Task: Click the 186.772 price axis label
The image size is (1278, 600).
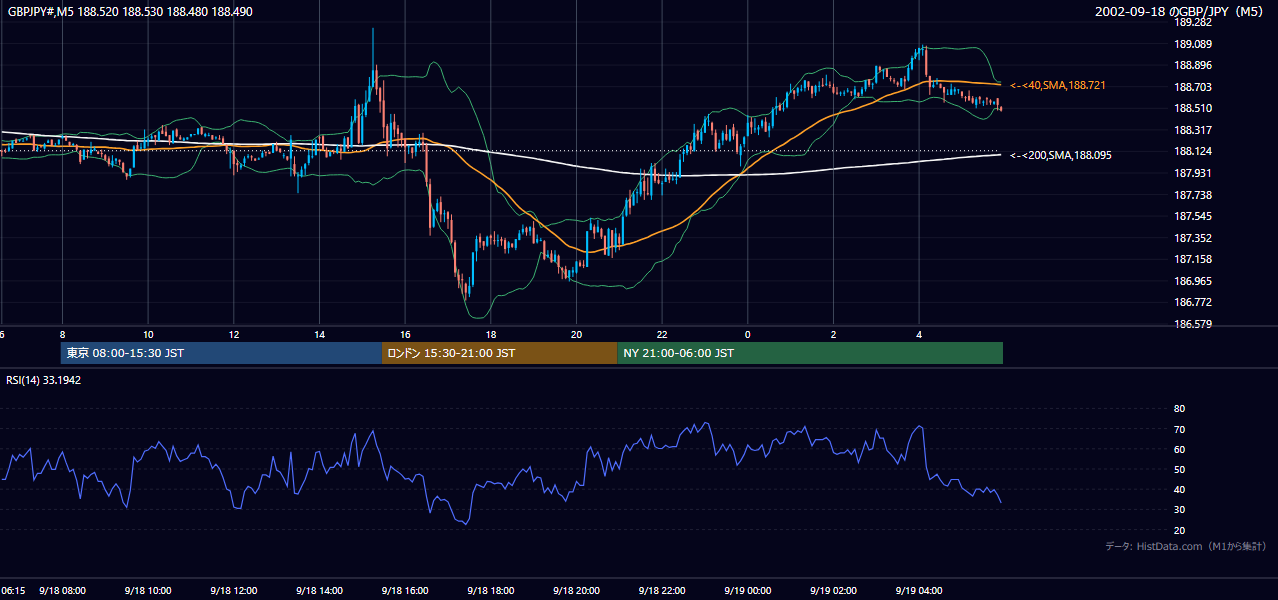Action: pos(1192,302)
